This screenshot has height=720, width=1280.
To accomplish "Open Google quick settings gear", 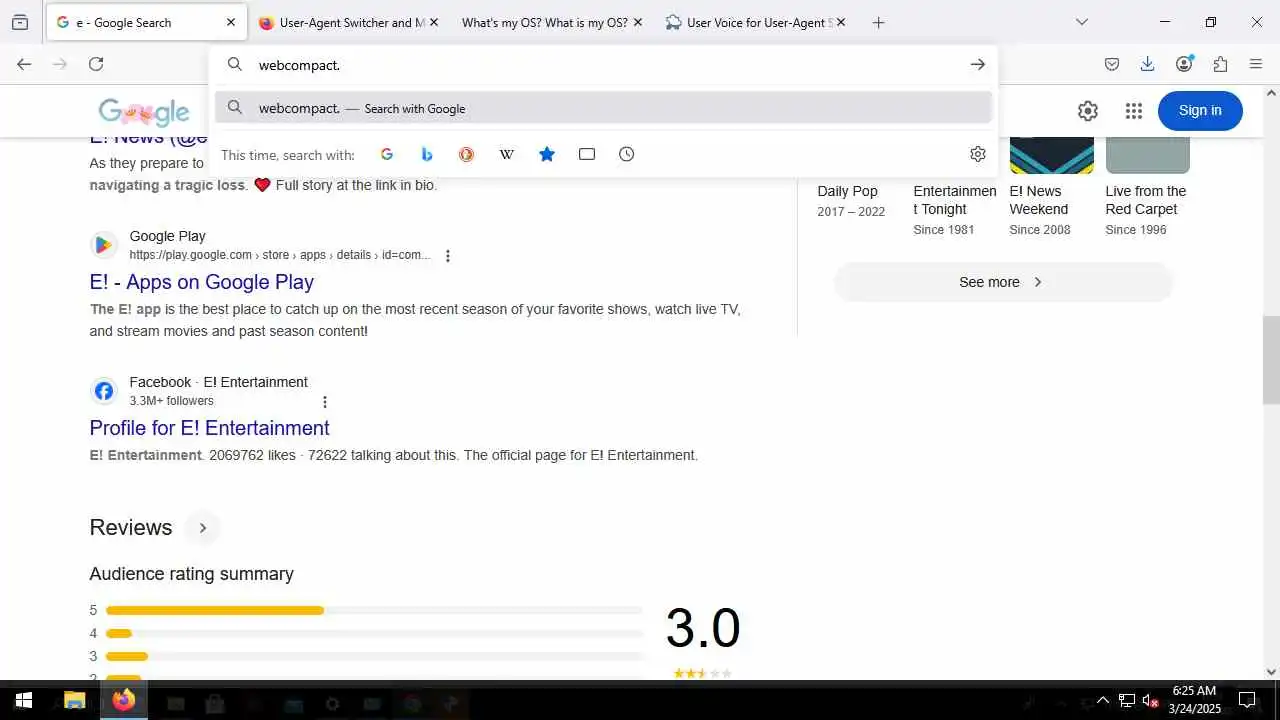I will [1088, 111].
